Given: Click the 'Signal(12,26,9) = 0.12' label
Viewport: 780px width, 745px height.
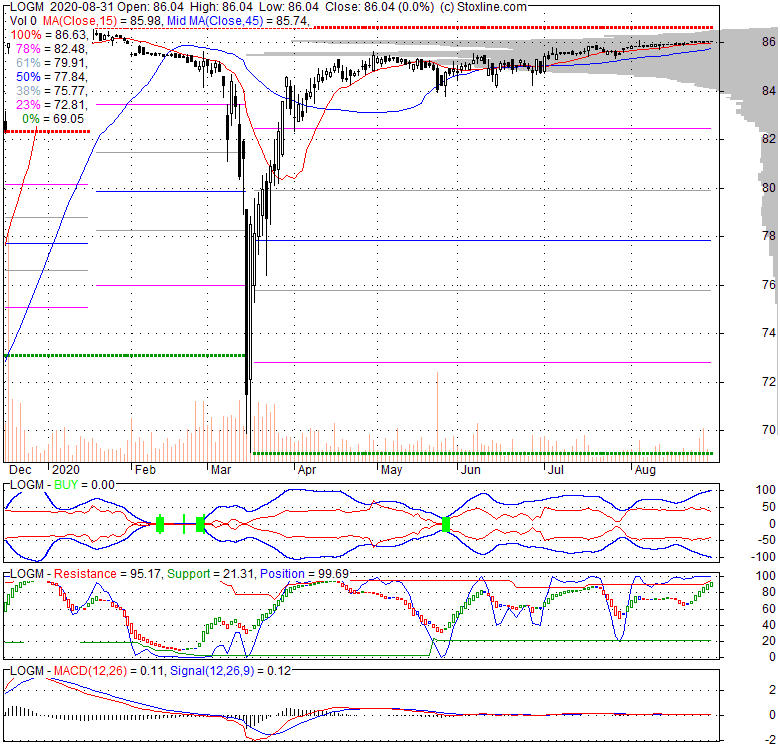Looking at the screenshot, I should [x=230, y=671].
